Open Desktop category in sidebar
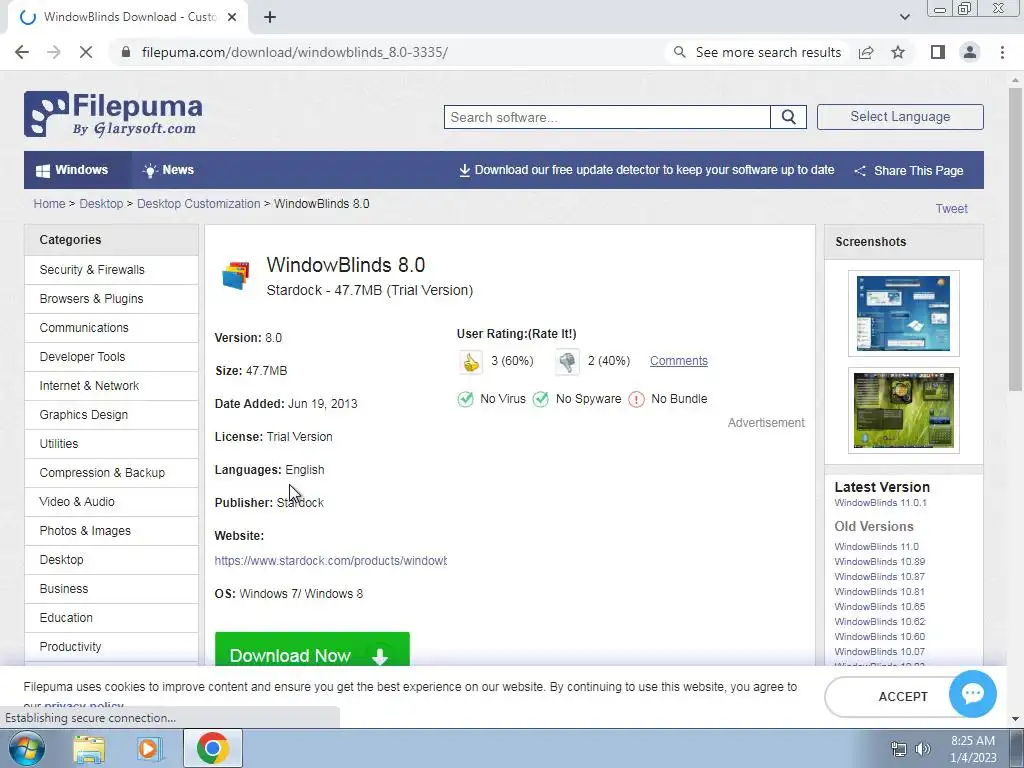 click(x=112, y=560)
